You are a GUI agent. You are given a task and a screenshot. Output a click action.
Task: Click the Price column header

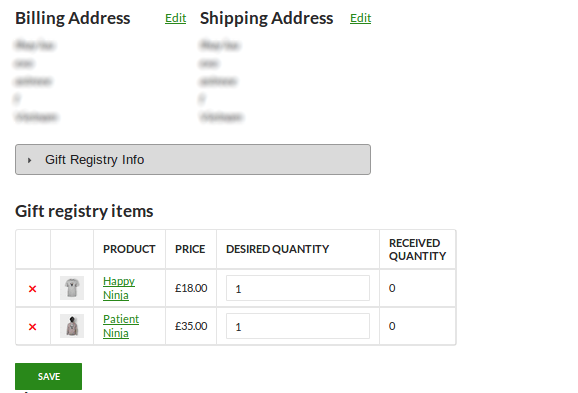coord(190,249)
